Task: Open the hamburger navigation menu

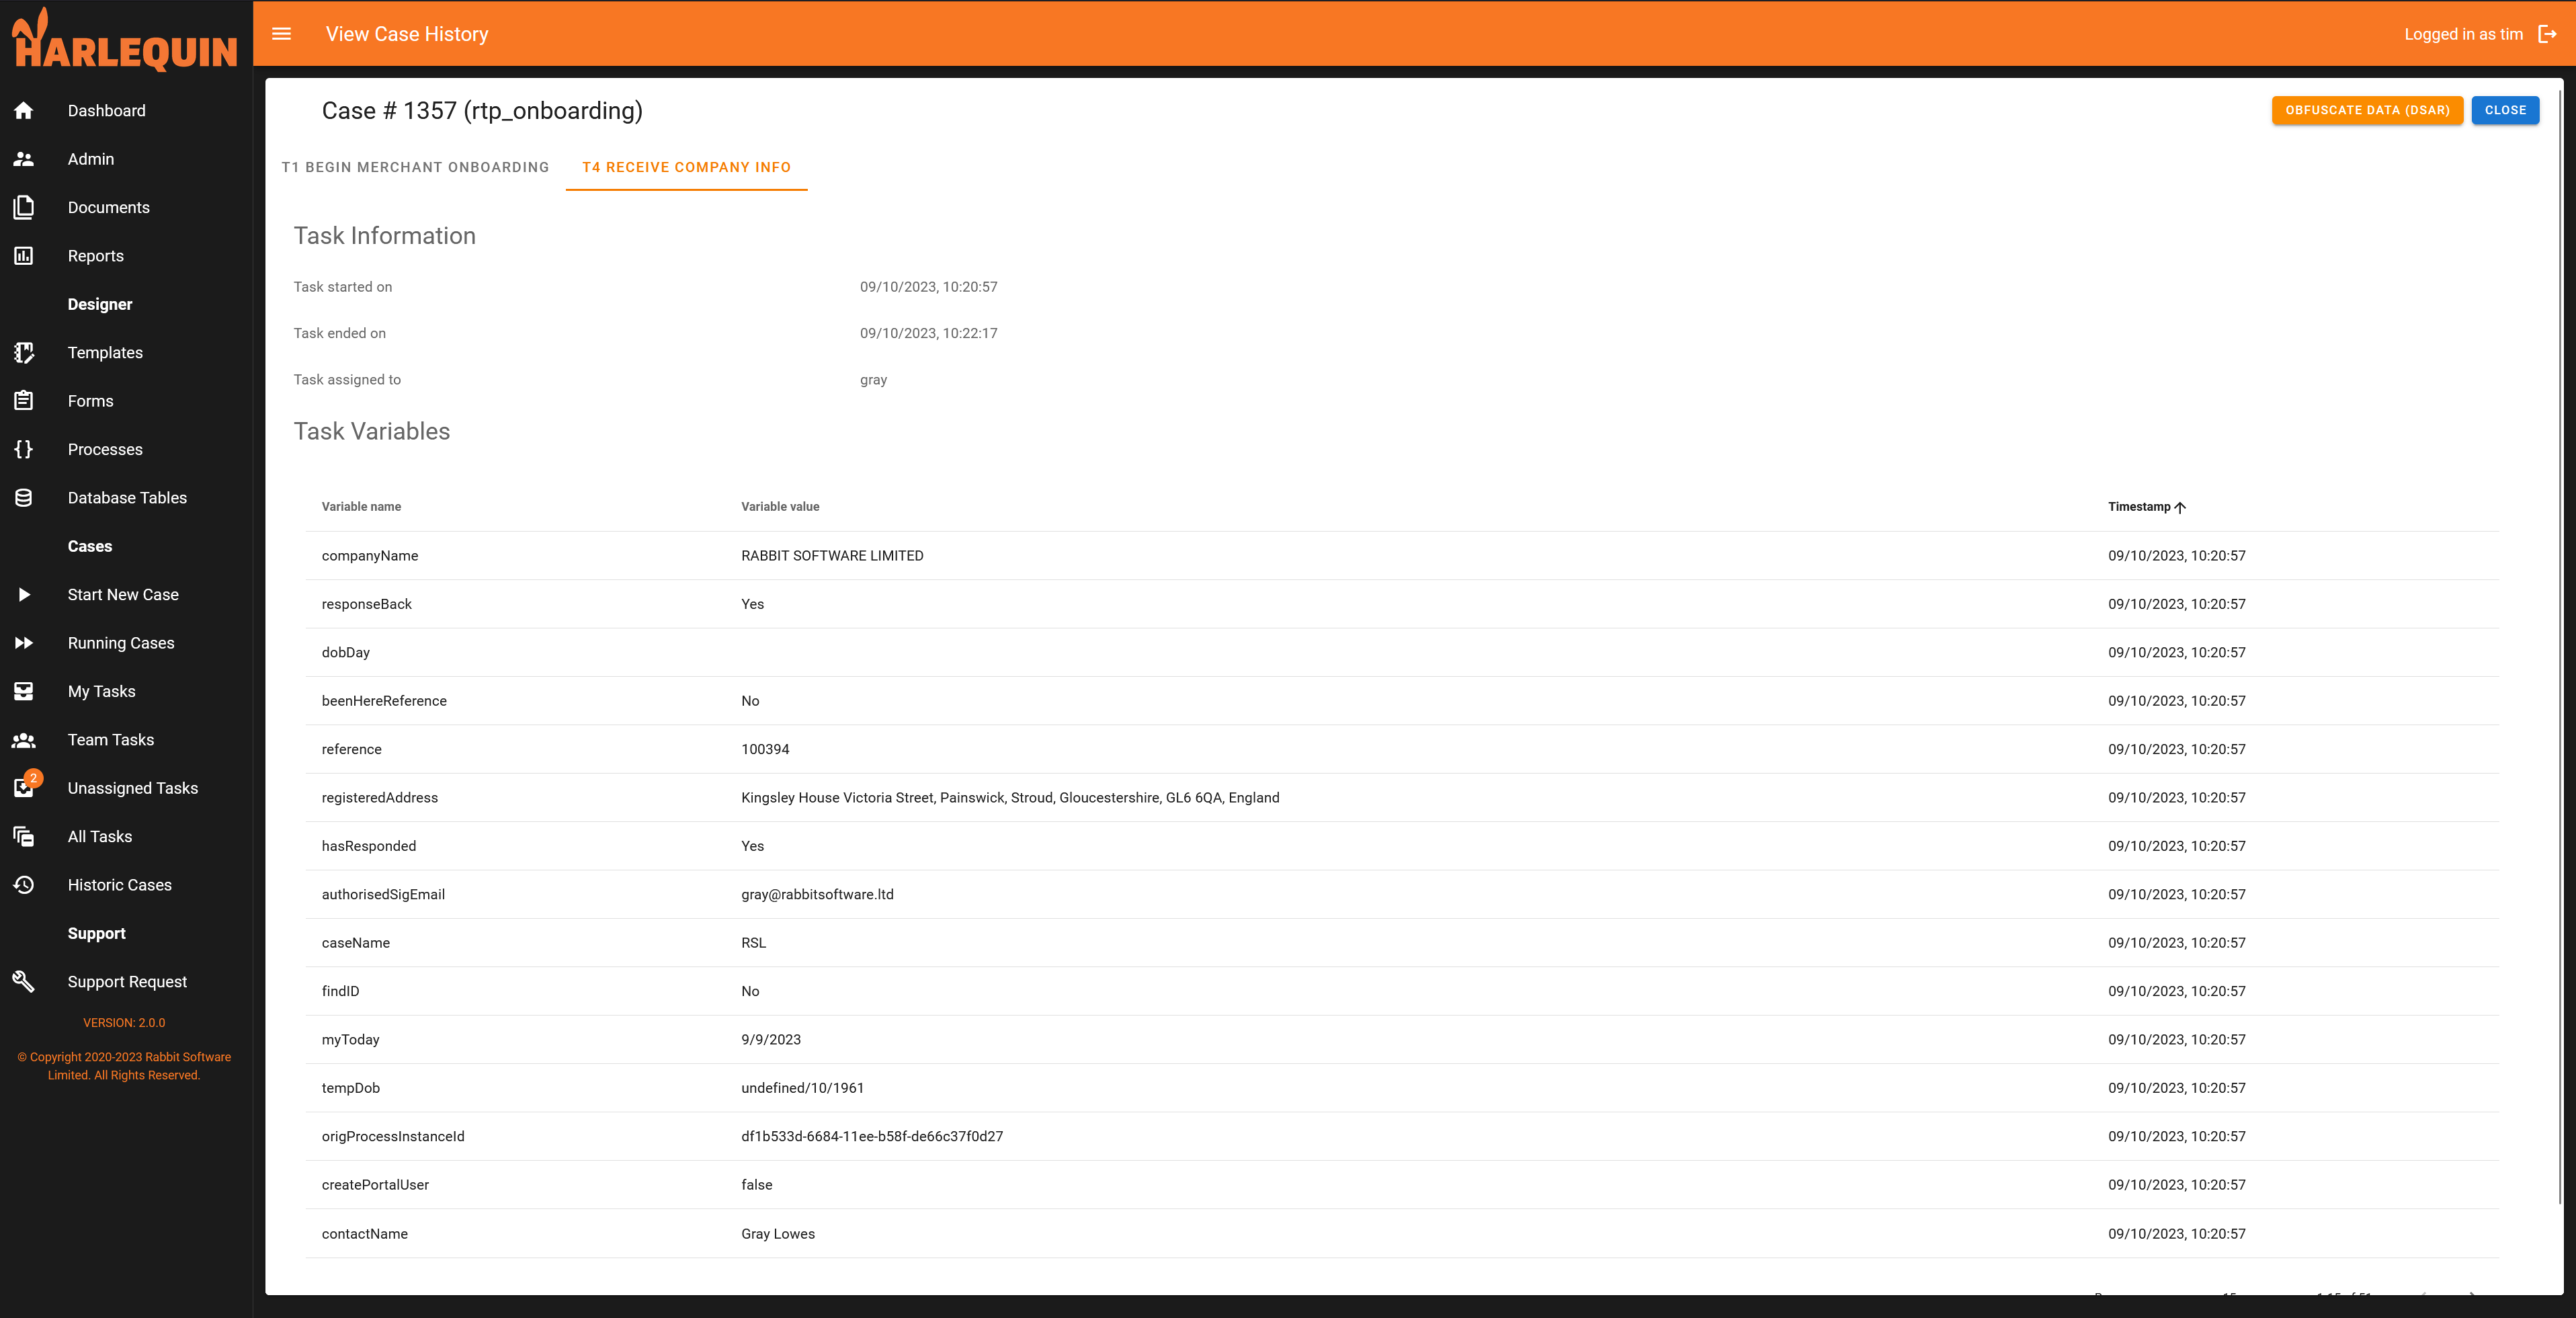Action: 282,34
